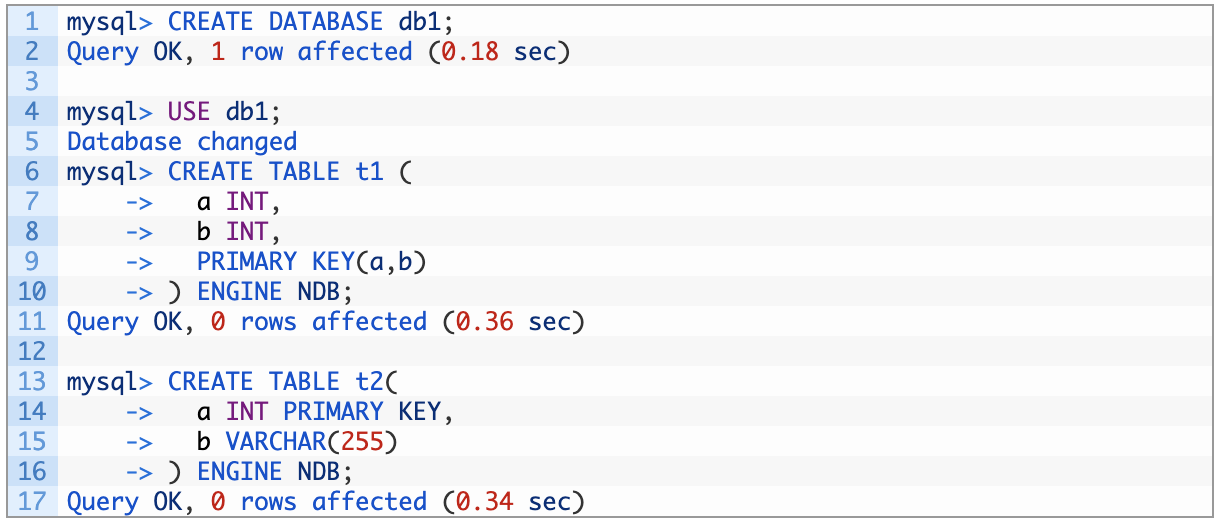Click line number 17 in the gutter
Screen dimensions: 1214x524
32,502
